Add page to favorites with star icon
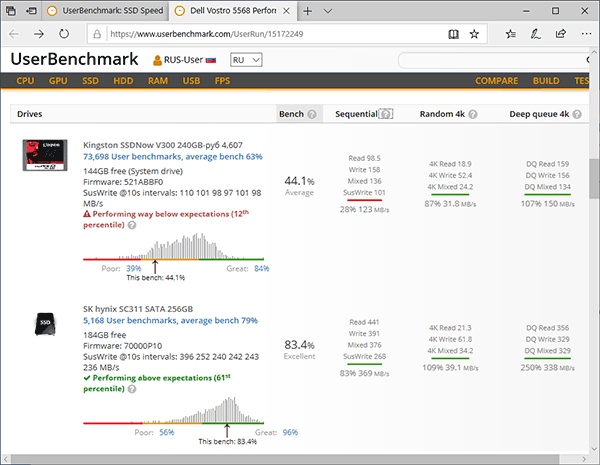Image resolution: width=600 pixels, height=465 pixels. pyautogui.click(x=474, y=34)
